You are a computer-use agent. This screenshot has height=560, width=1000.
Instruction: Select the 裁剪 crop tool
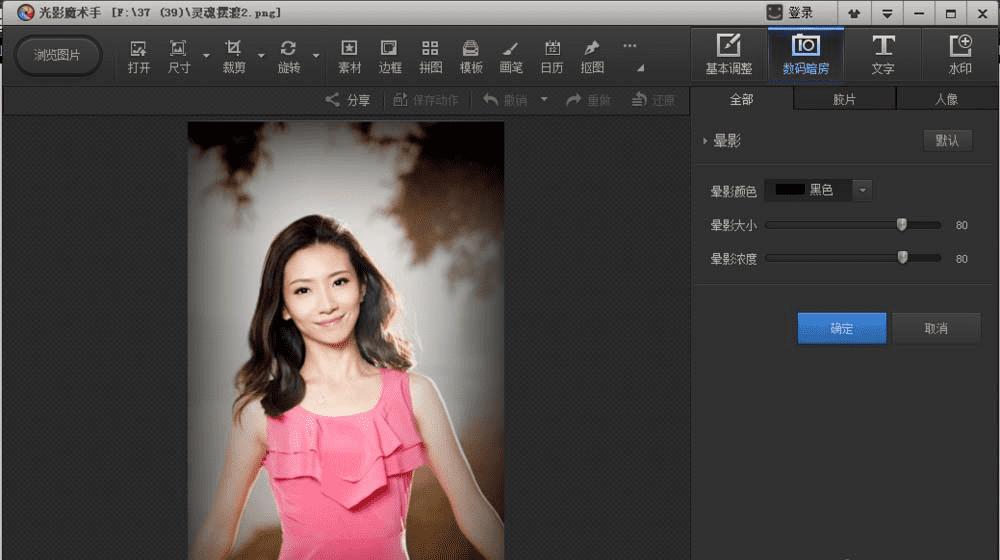233,56
